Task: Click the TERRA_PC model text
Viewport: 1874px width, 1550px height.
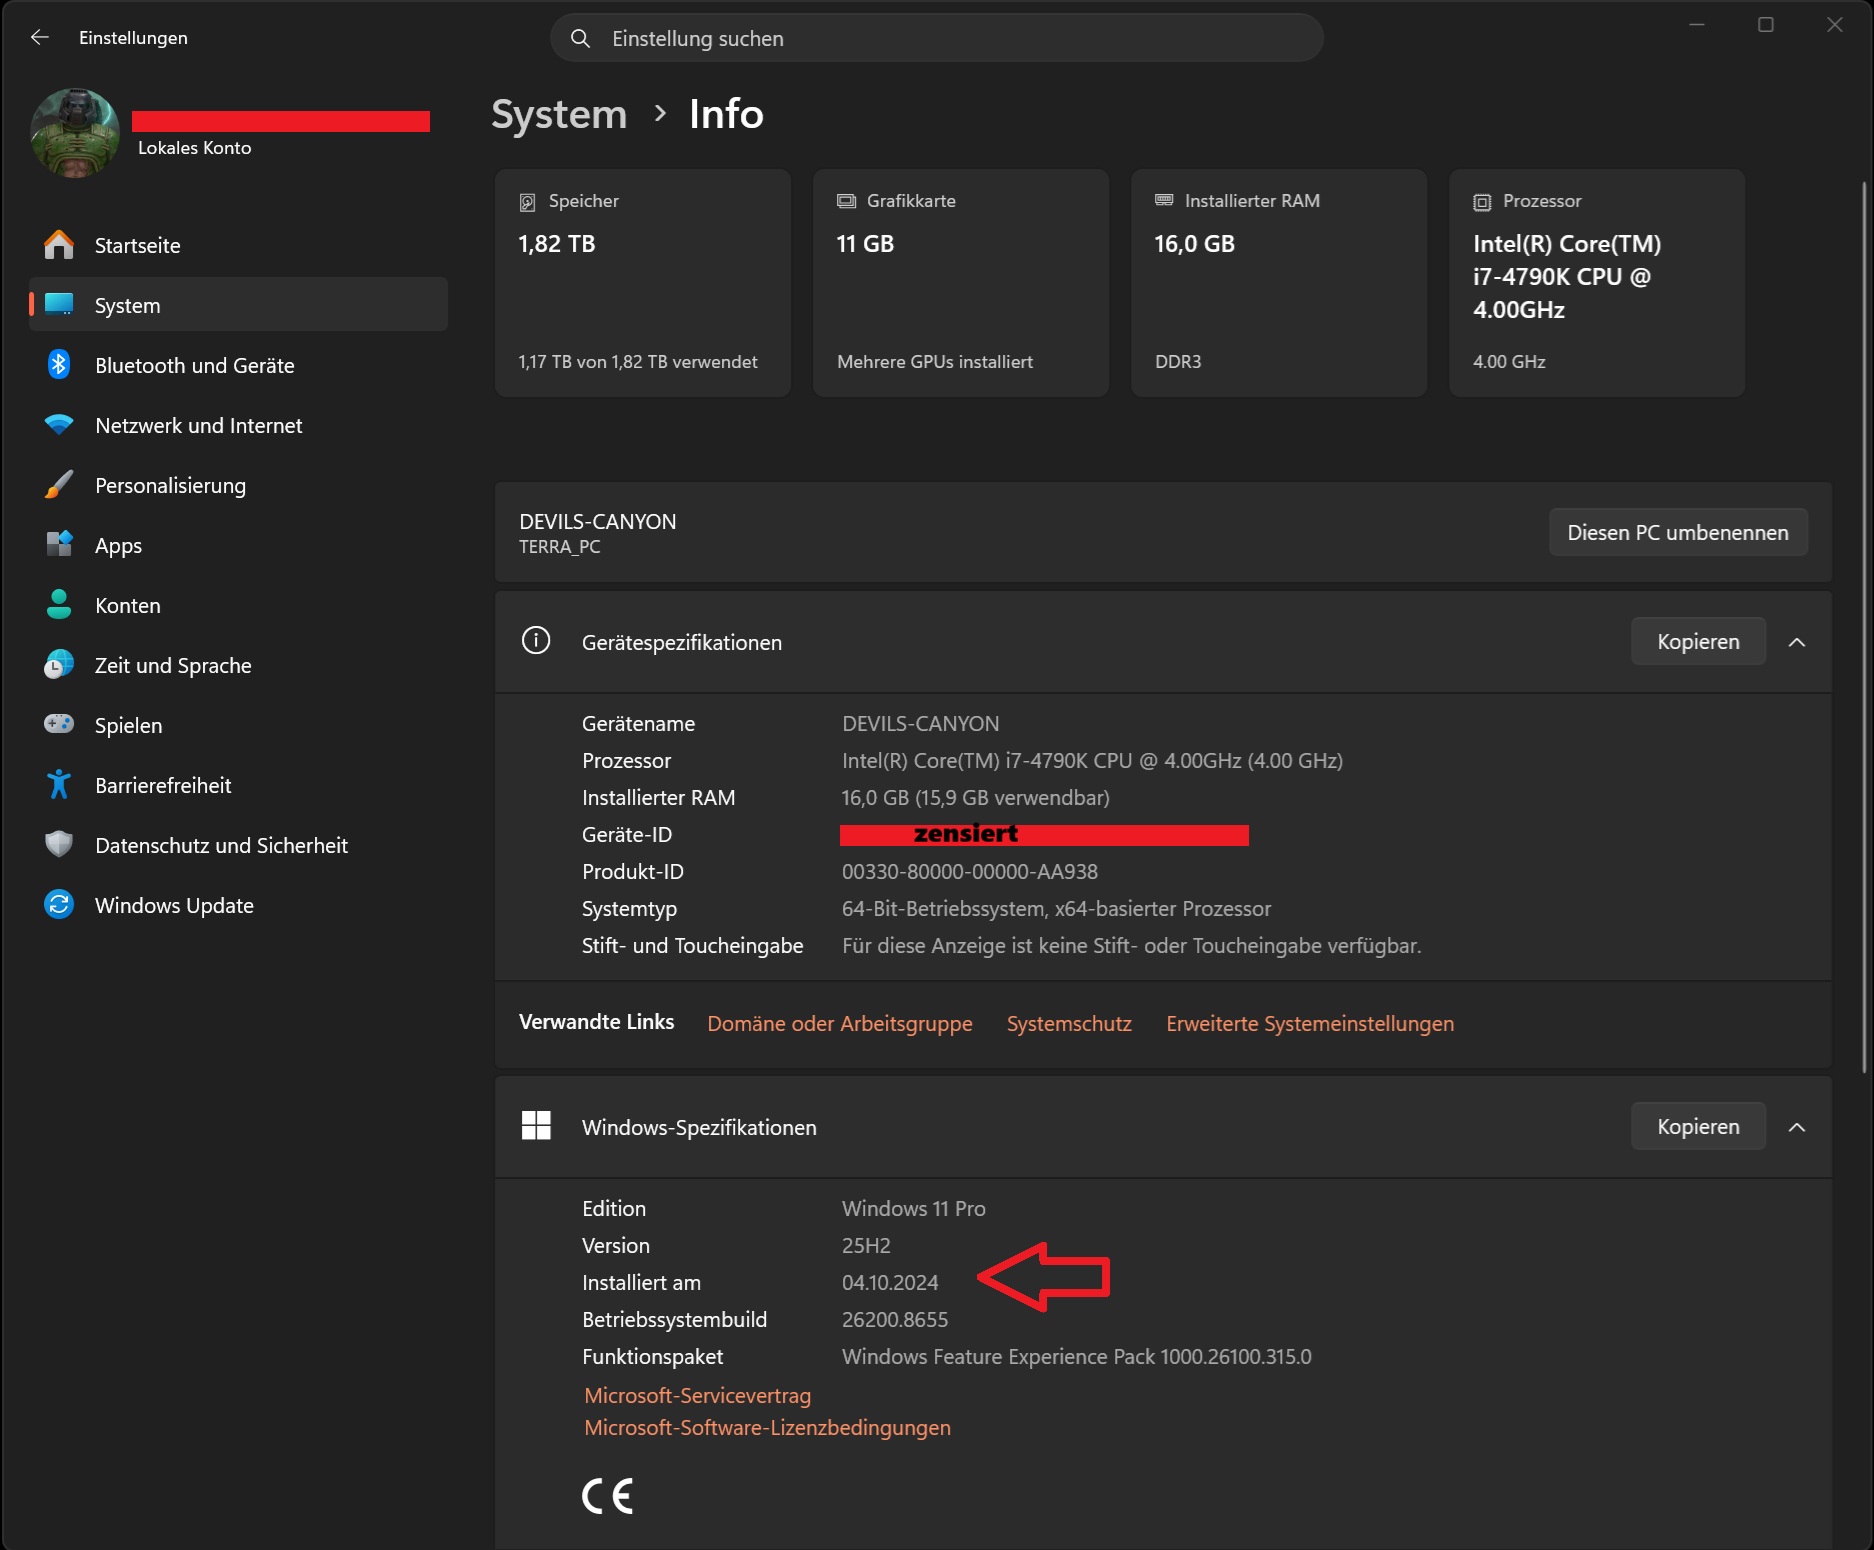Action: [x=560, y=547]
